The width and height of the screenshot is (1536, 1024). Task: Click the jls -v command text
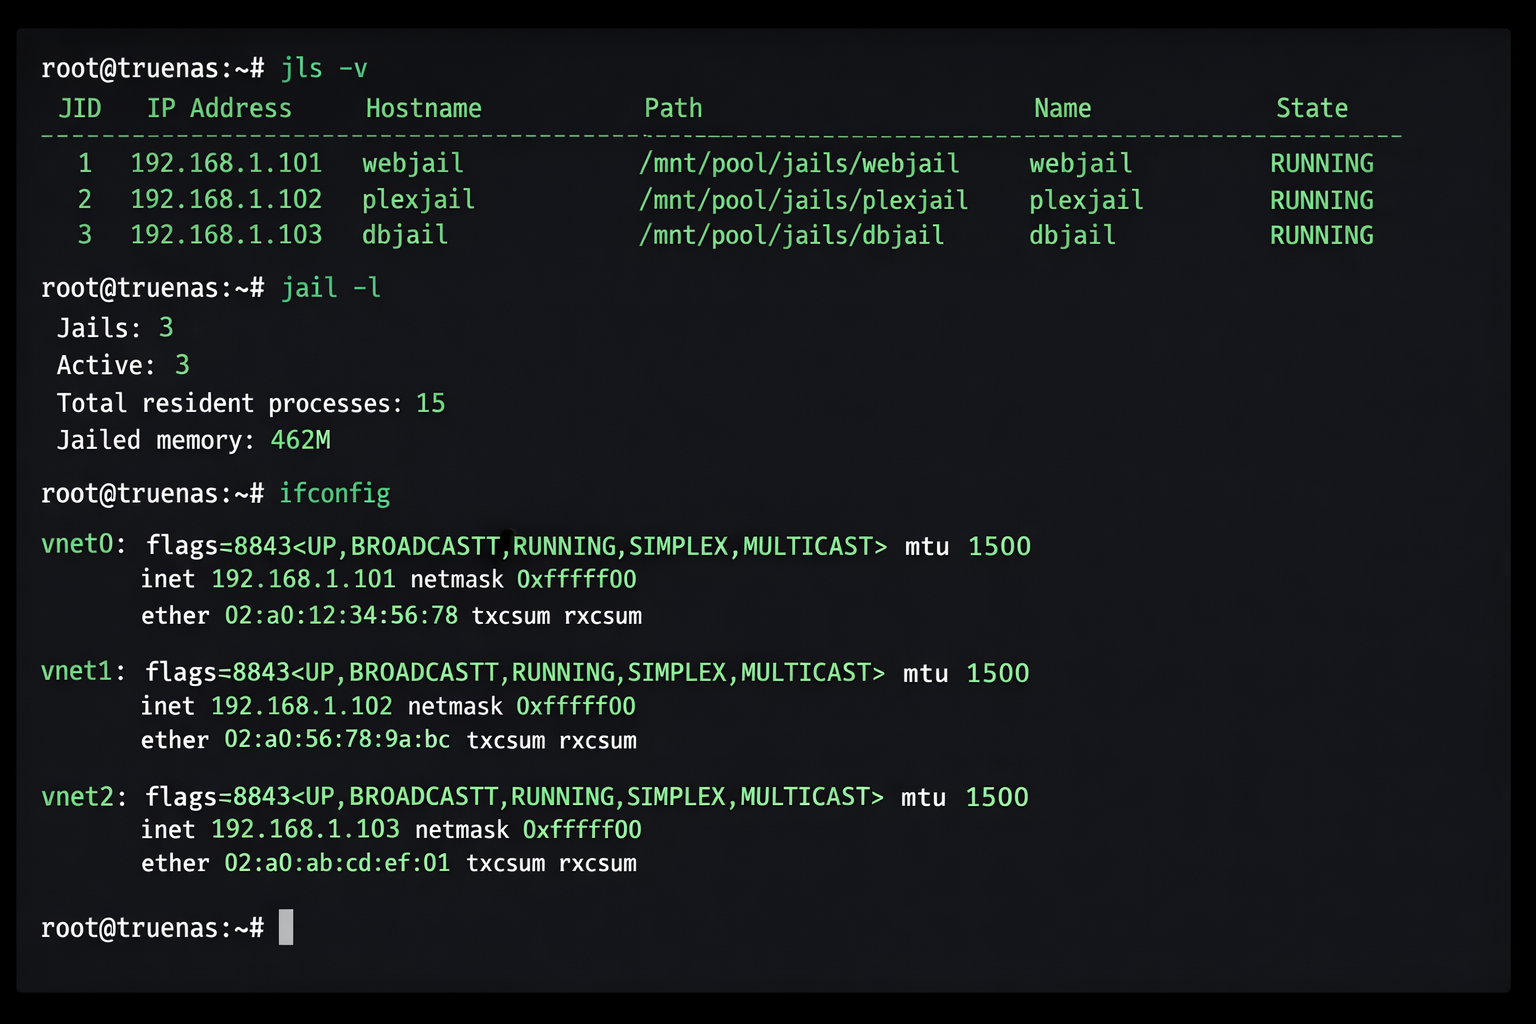pyautogui.click(x=324, y=68)
